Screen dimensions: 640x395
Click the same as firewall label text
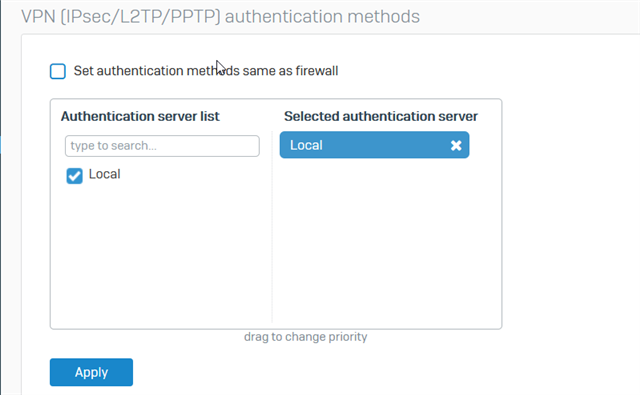pos(290,71)
